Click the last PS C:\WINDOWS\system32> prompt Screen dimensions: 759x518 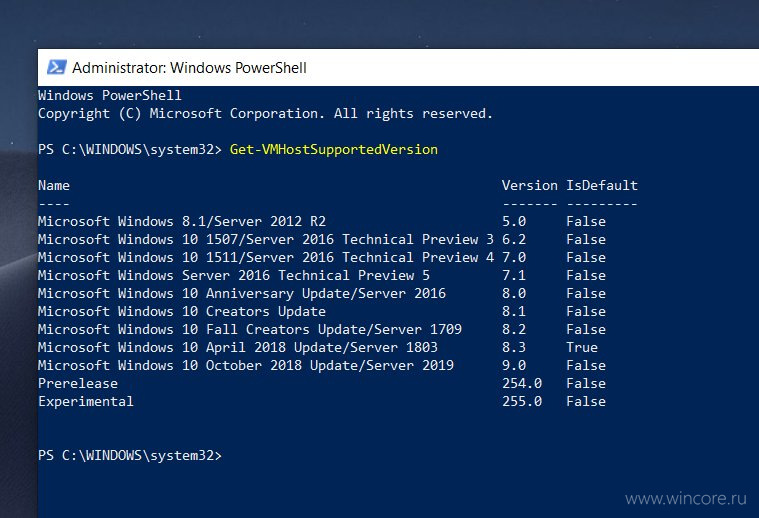pos(130,456)
